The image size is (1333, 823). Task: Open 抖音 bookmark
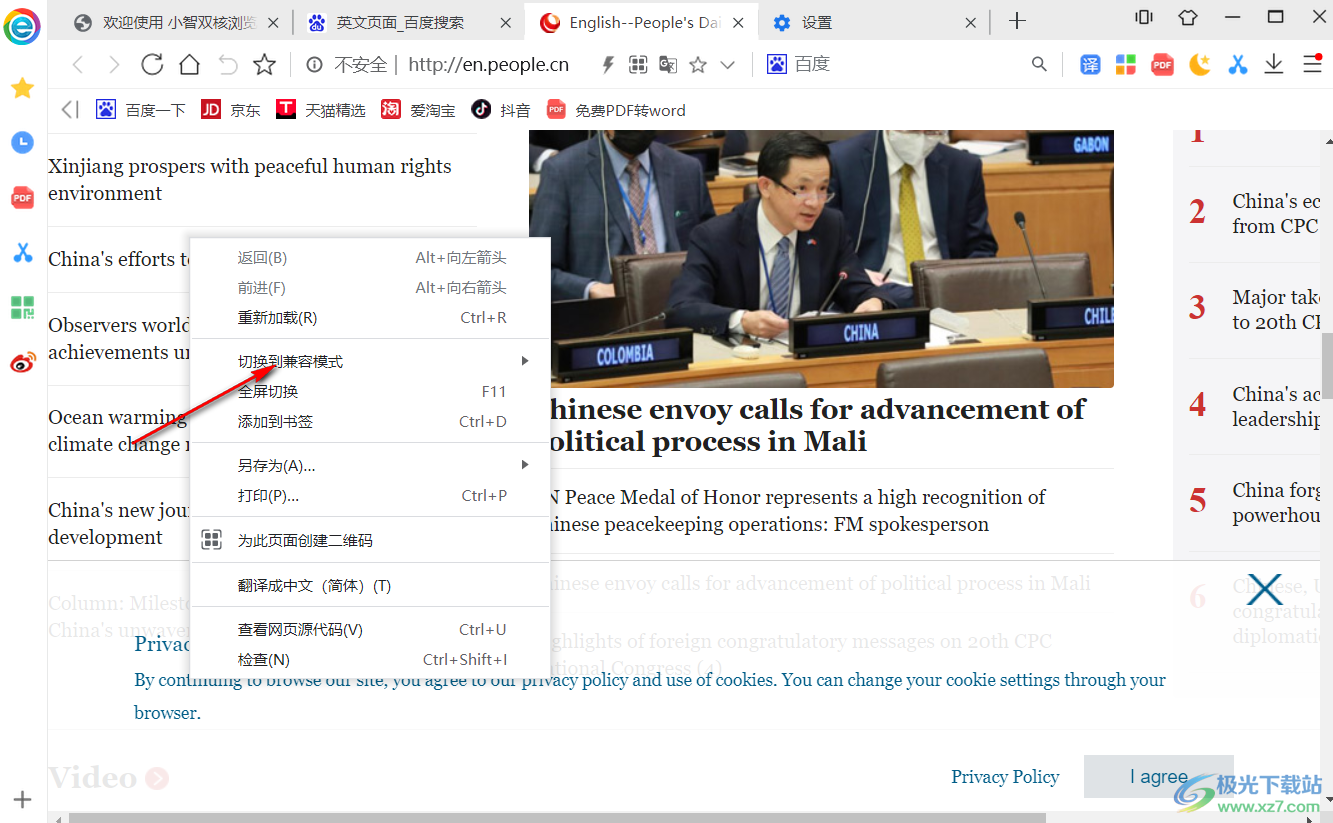click(x=501, y=110)
